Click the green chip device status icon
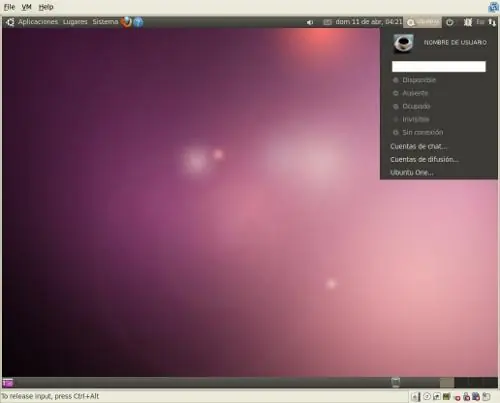Screen dimensions: 500x403 [447, 396]
